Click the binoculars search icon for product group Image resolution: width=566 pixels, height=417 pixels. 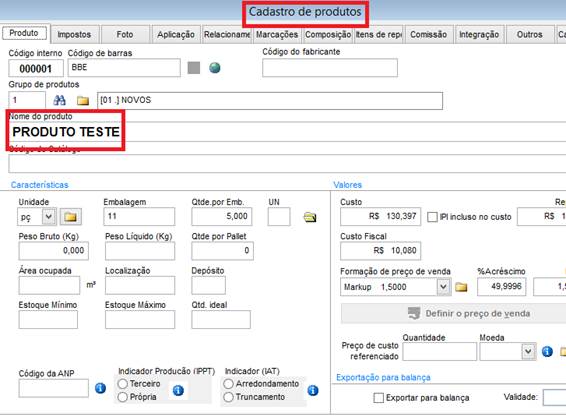pos(59,100)
